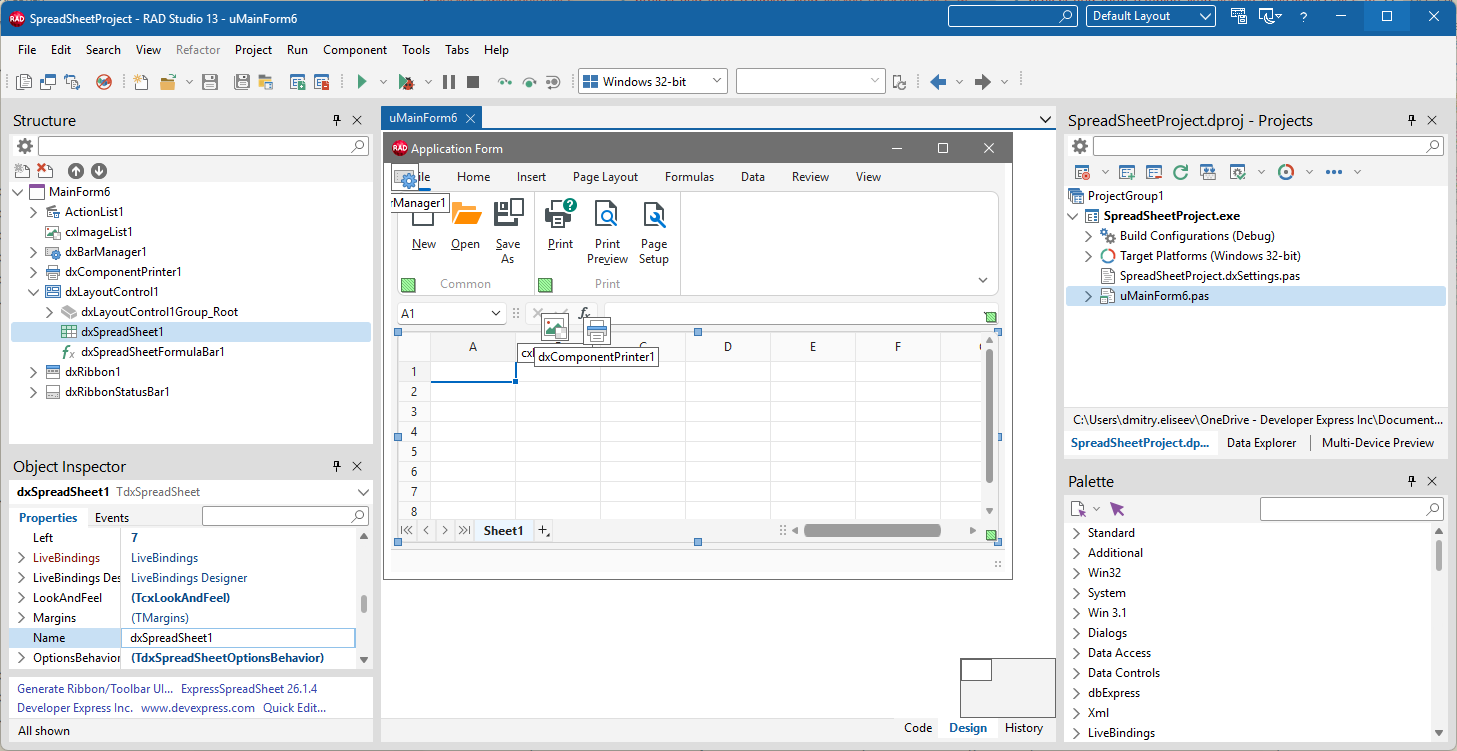Viewport: 1457px width, 751px height.
Task: Select the Sheet1 worksheet tab
Action: pos(503,530)
